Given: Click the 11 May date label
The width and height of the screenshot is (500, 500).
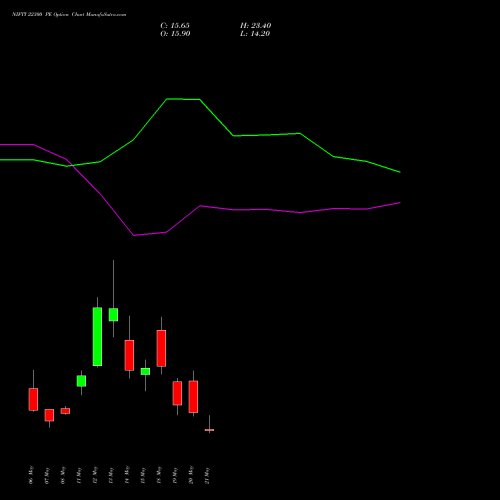Looking at the screenshot, I should point(79,475).
